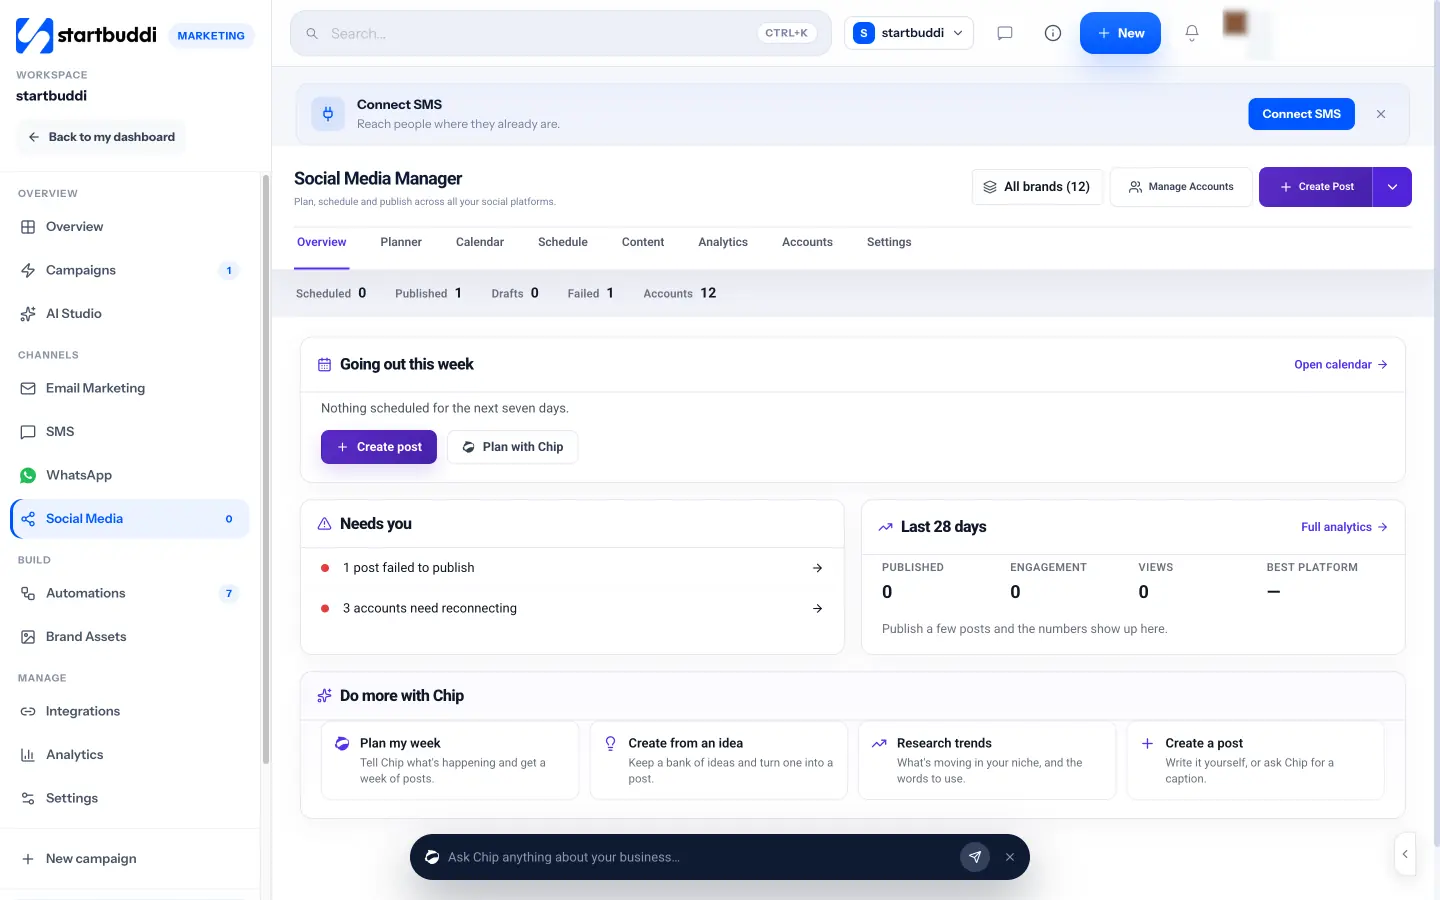Image resolution: width=1440 pixels, height=900 pixels.
Task: Open Email Marketing channel
Action: pos(130,388)
